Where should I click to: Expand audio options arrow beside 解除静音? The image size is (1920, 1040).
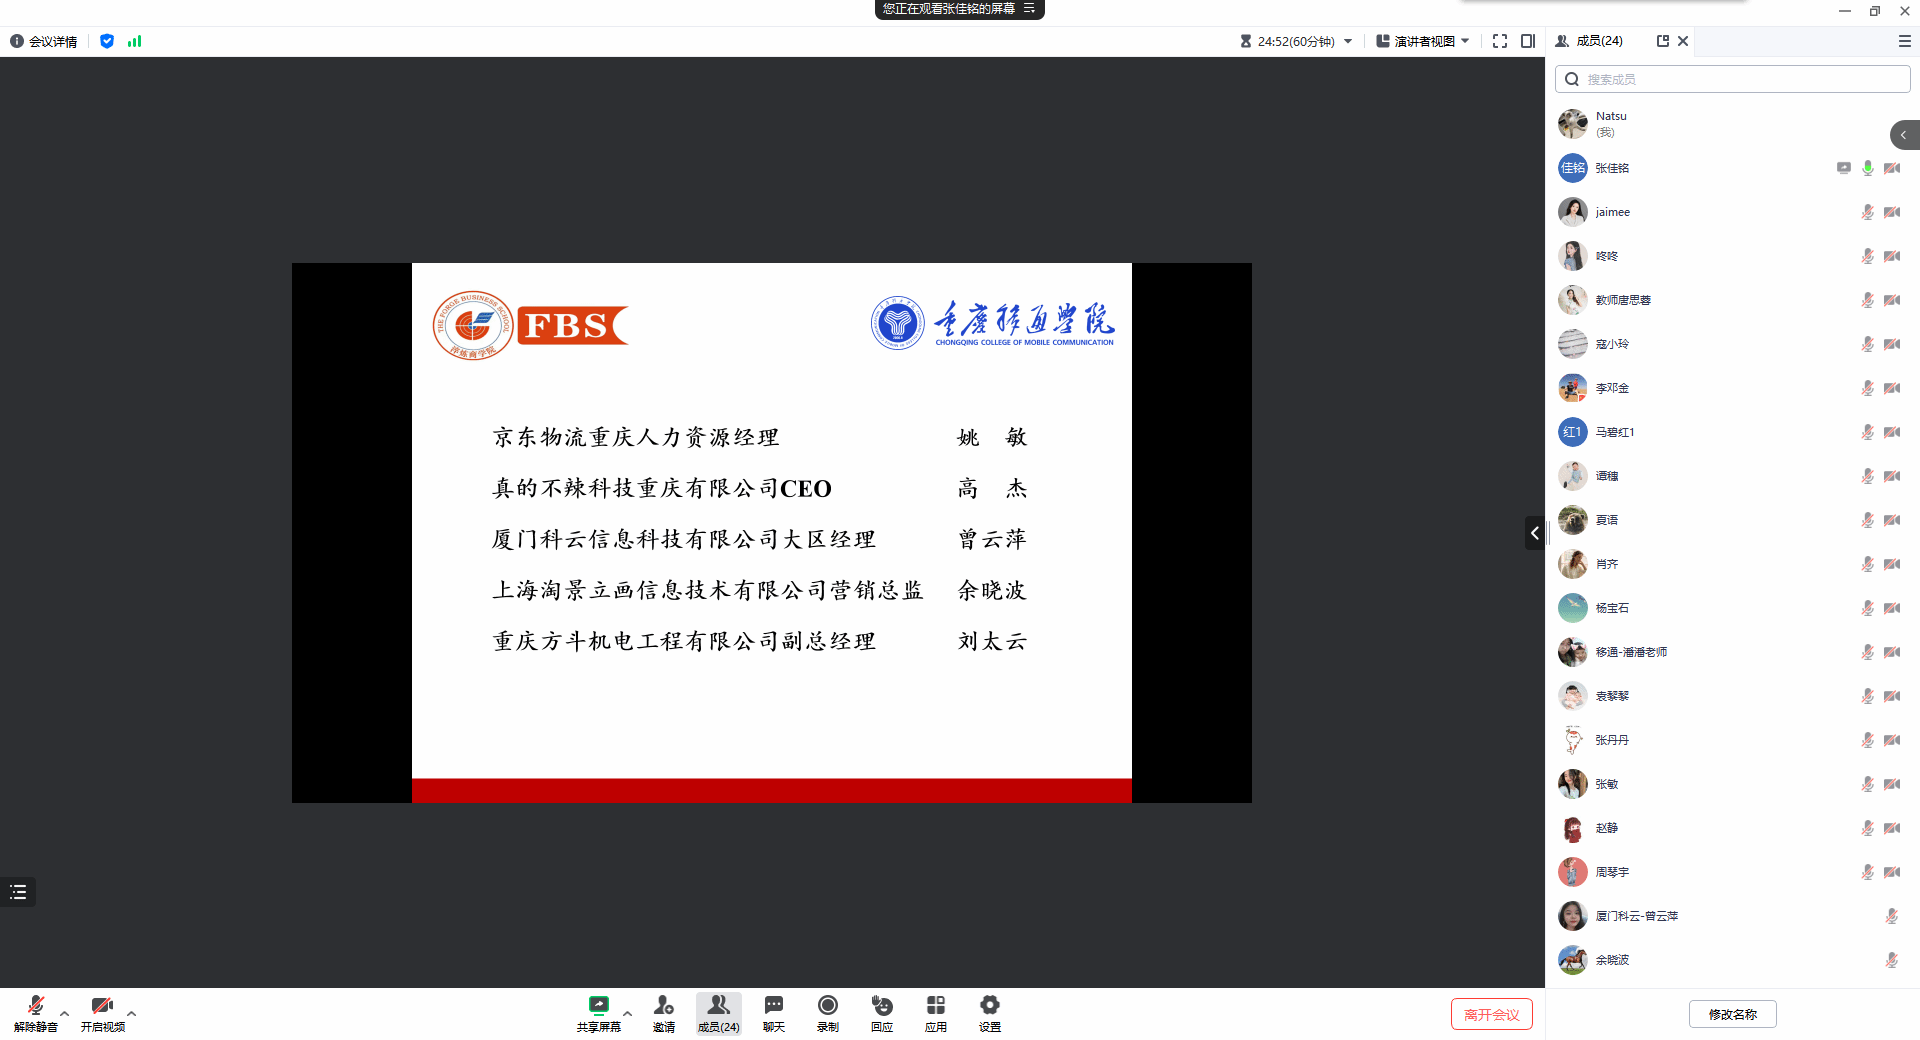pos(65,1013)
